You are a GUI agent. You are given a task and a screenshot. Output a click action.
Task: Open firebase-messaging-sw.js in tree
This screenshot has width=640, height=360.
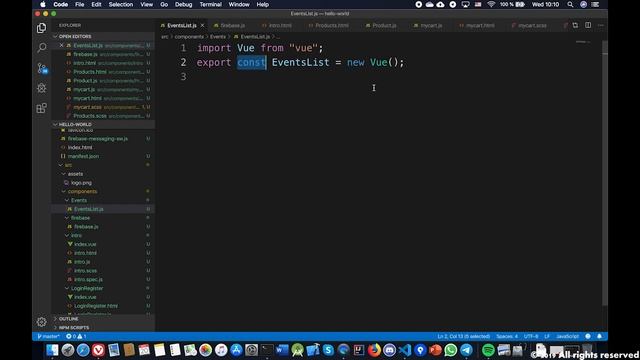(103, 139)
